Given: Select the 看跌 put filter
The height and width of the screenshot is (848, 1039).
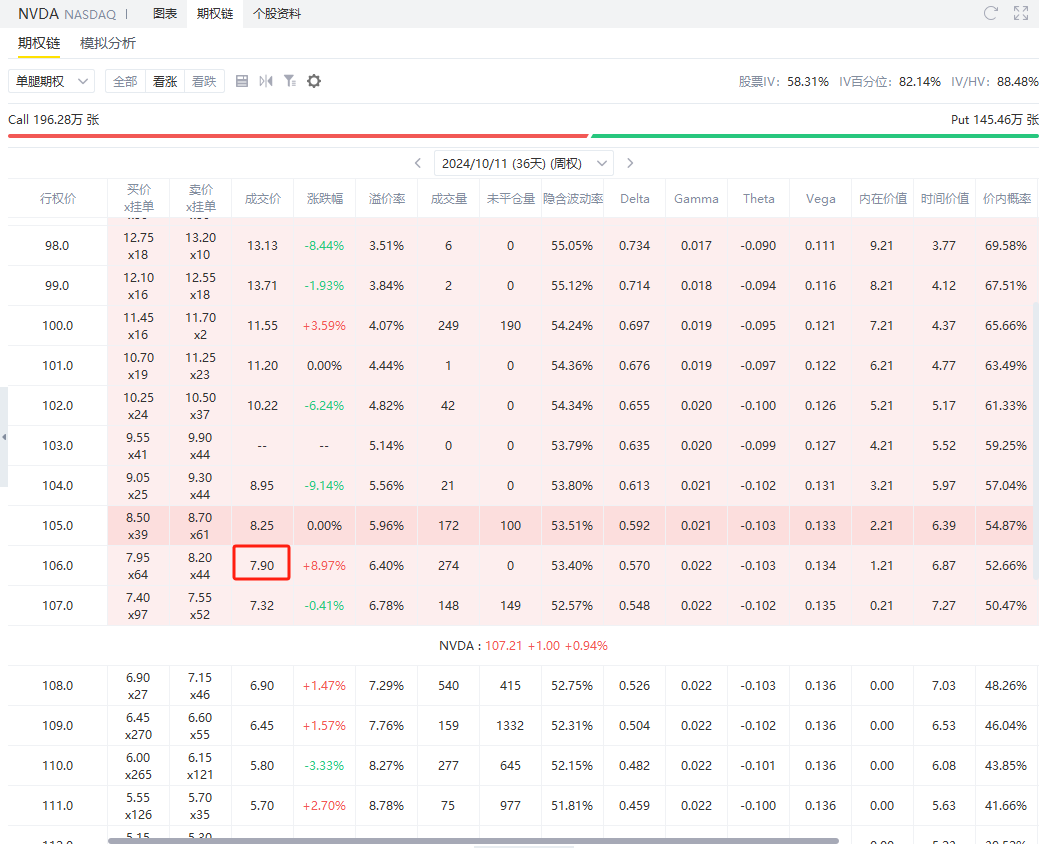Looking at the screenshot, I should pos(204,81).
